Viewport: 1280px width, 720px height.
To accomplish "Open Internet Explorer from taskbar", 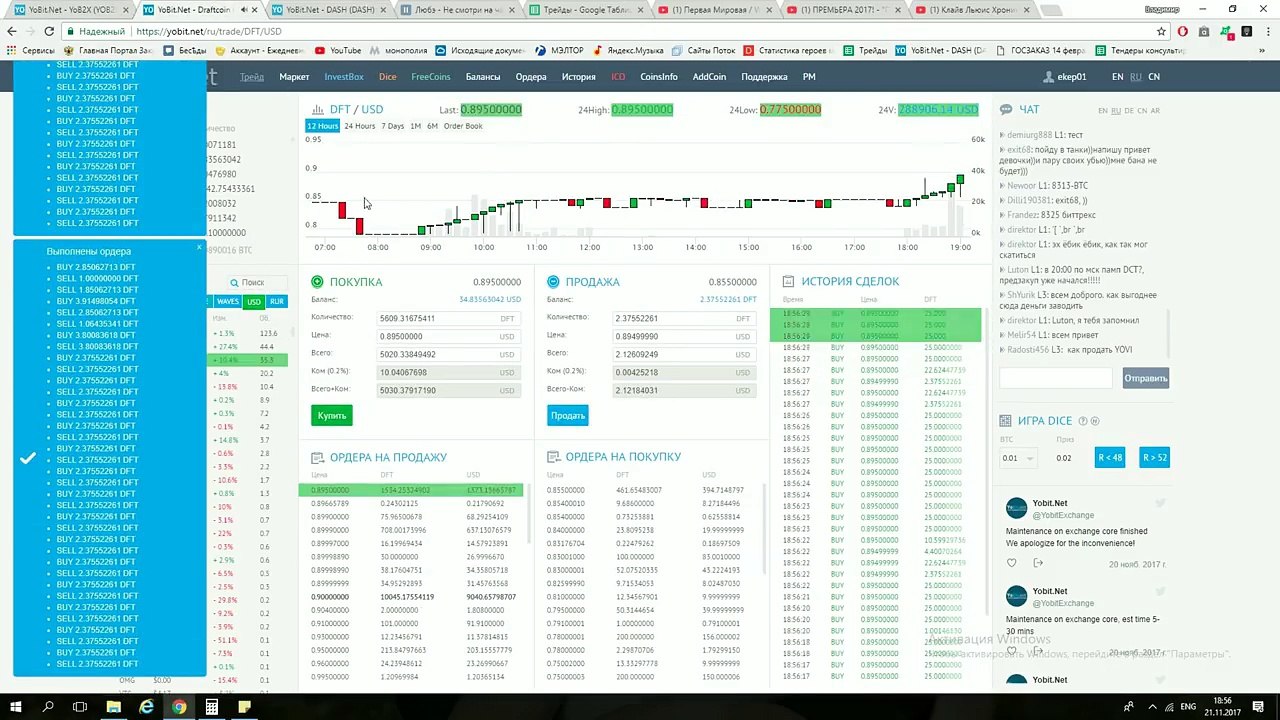I will (x=146, y=707).
